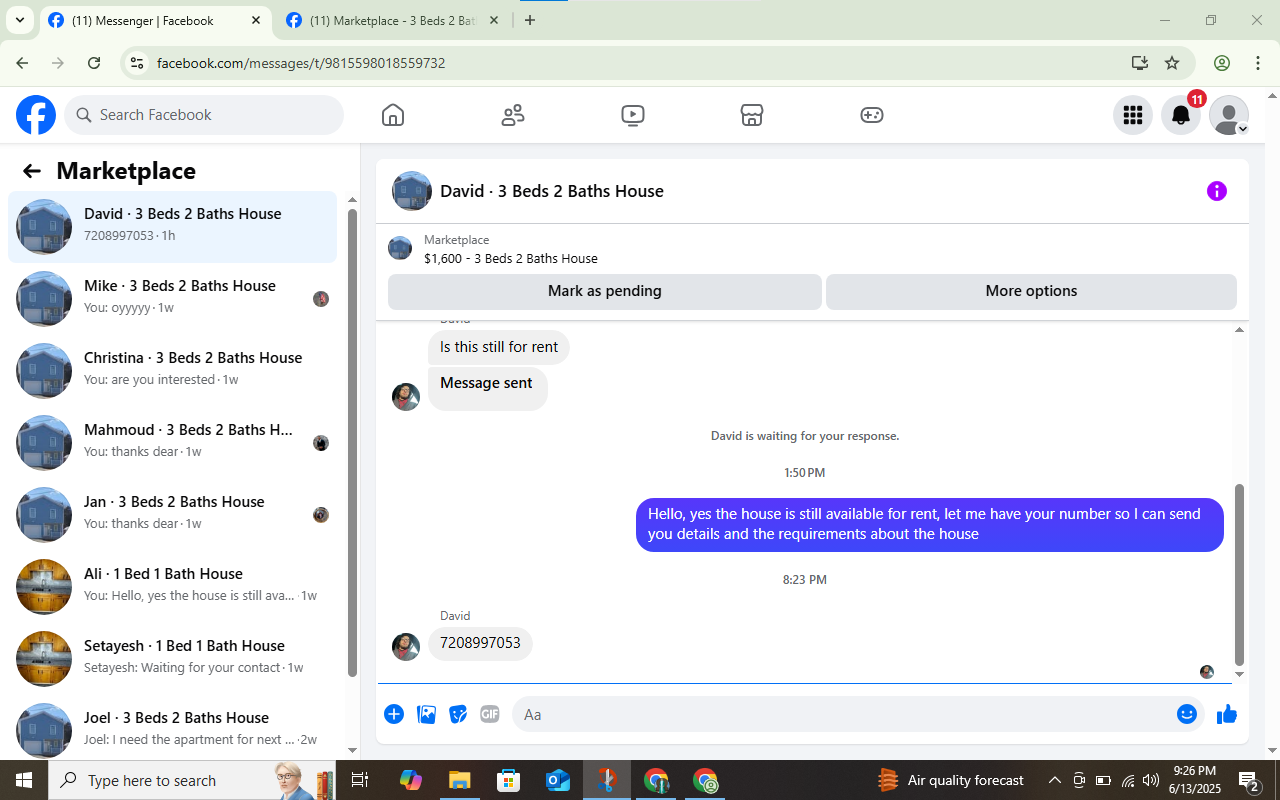Open conversation information purple icon
Viewport: 1280px width, 800px height.
1217,191
